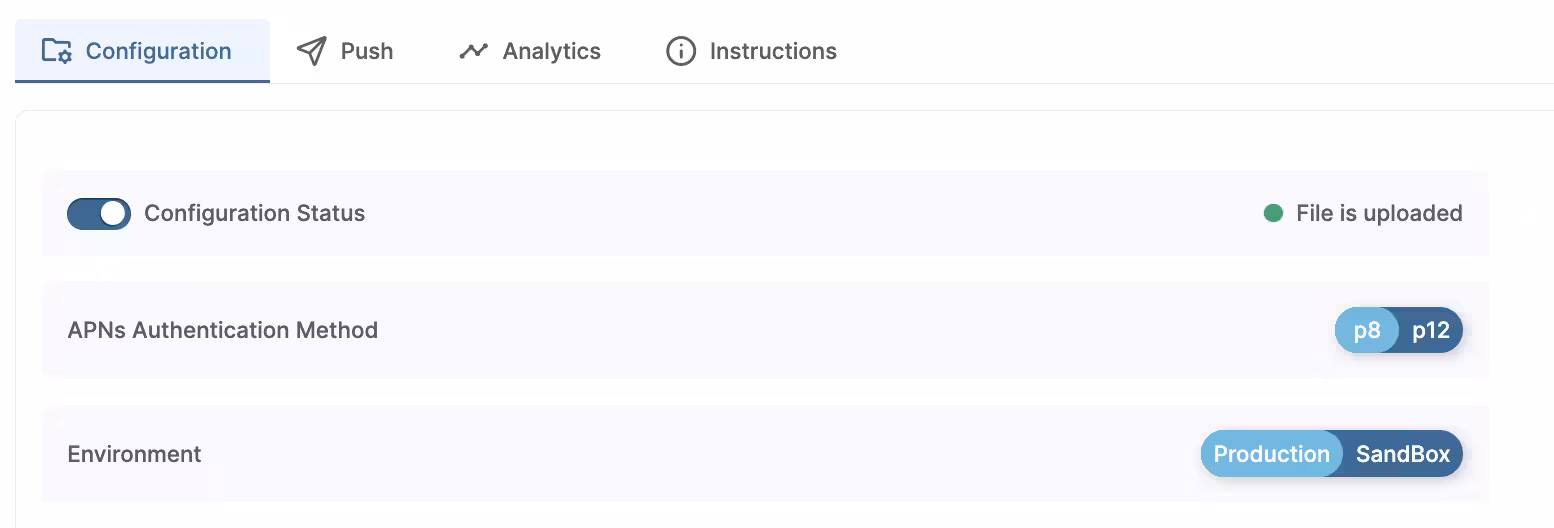Click the "APNs Authentication Method" label
The image size is (1554, 528).
[222, 330]
